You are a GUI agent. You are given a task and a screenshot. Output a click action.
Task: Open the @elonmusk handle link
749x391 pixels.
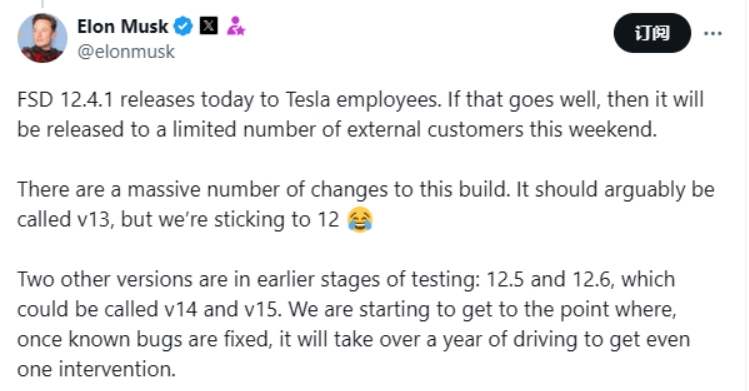126,52
